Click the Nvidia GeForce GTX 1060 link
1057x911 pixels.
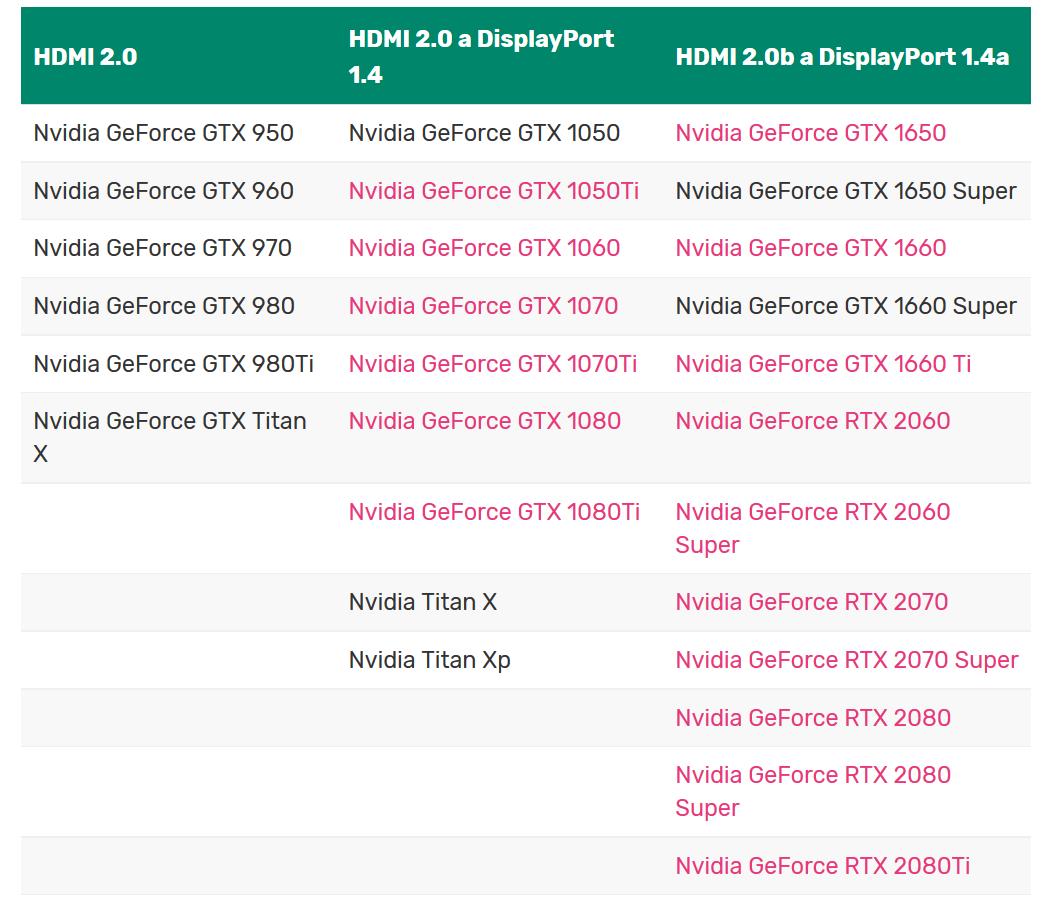click(x=484, y=248)
